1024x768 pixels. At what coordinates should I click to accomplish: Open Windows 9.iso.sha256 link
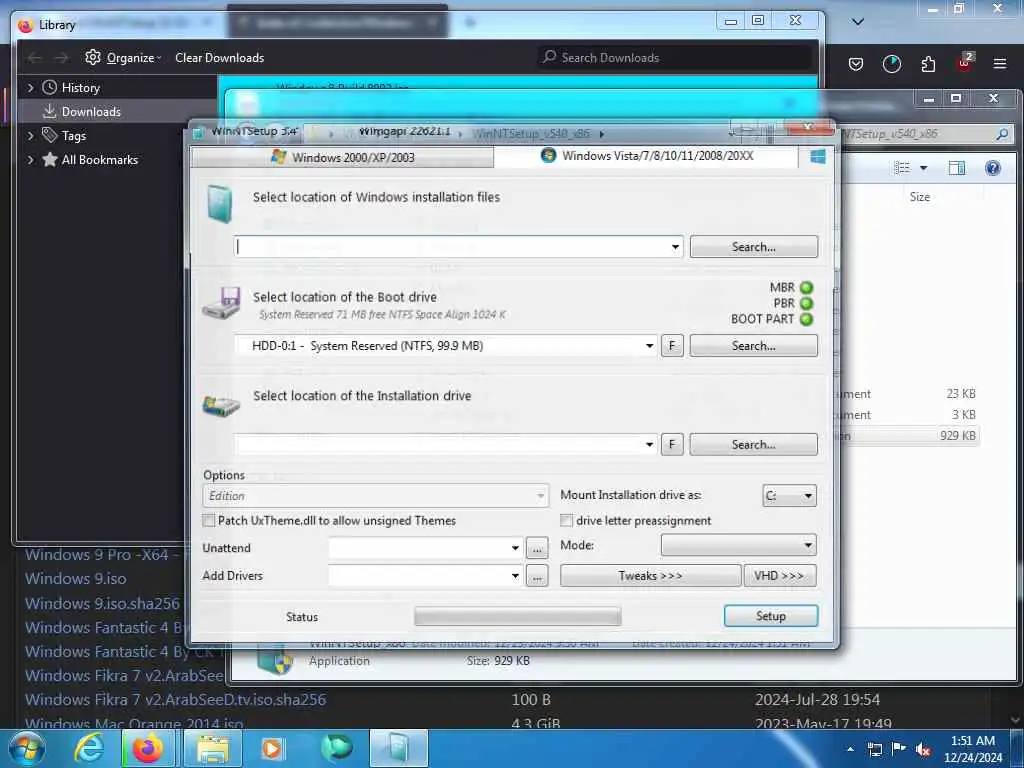(x=103, y=603)
